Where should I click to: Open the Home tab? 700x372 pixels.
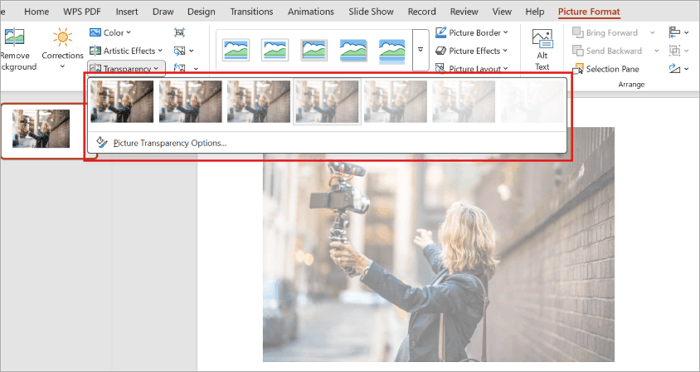click(37, 12)
